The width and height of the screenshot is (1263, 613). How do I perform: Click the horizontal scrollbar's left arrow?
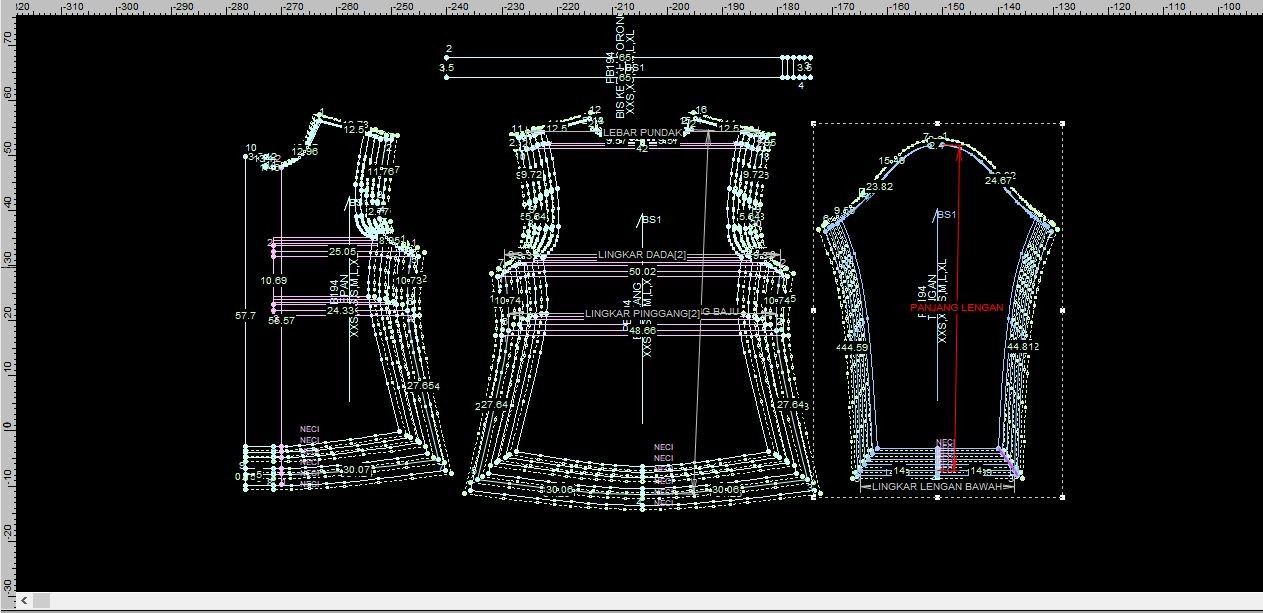point(43,601)
